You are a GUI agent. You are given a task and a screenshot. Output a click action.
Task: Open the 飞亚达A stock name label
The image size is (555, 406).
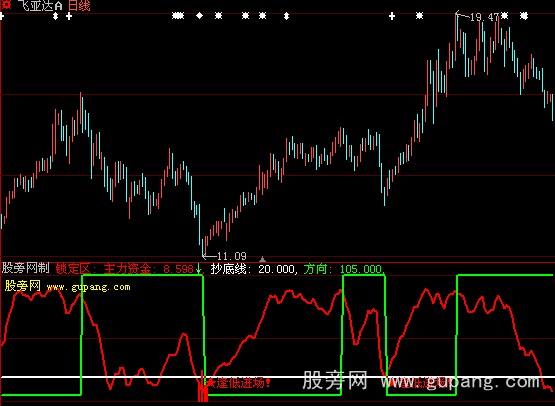(40, 5)
